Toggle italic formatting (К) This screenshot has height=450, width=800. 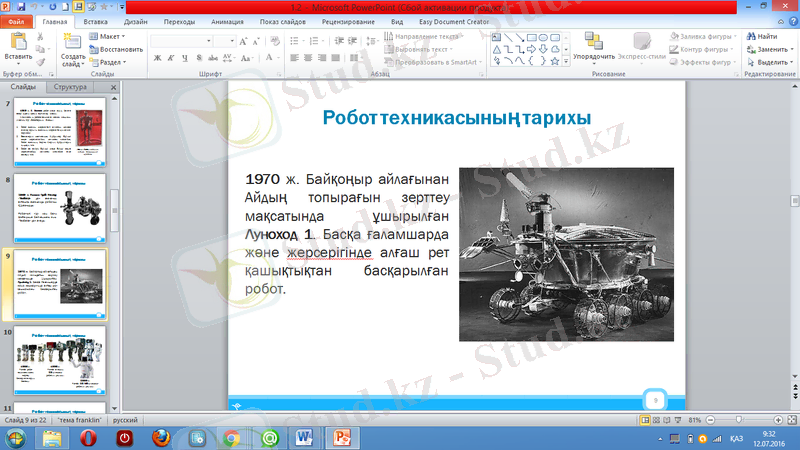point(171,59)
